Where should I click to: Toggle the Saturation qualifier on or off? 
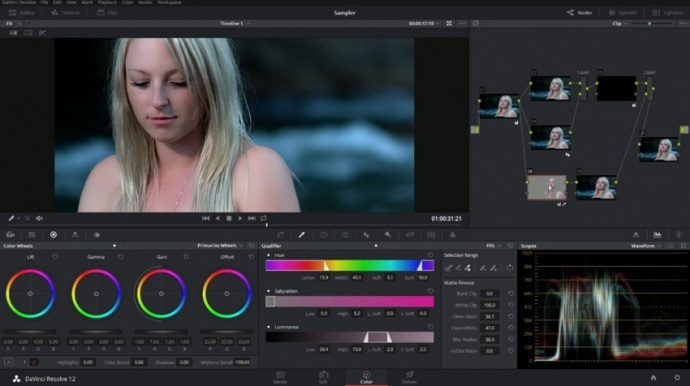click(268, 291)
